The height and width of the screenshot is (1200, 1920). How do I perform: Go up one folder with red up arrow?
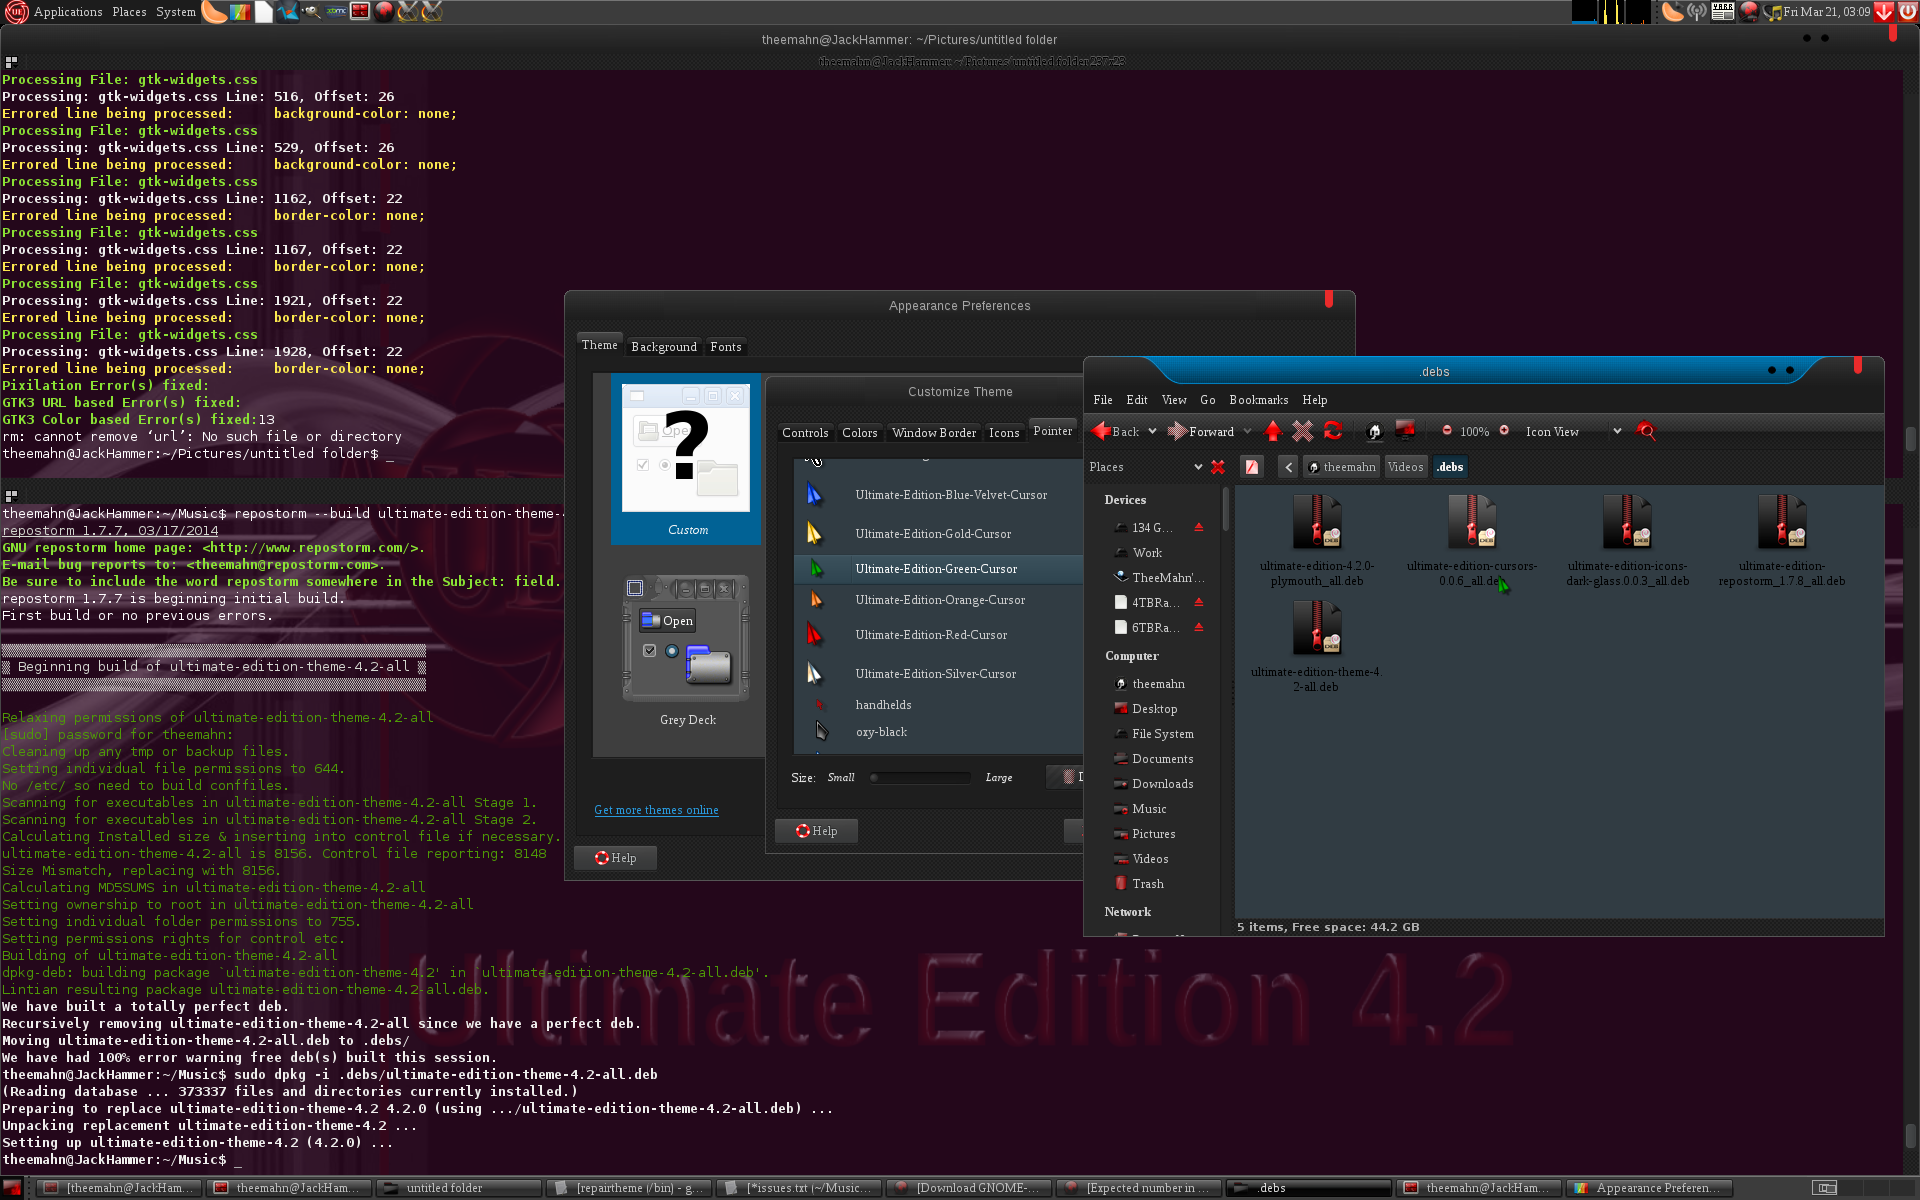click(x=1273, y=431)
